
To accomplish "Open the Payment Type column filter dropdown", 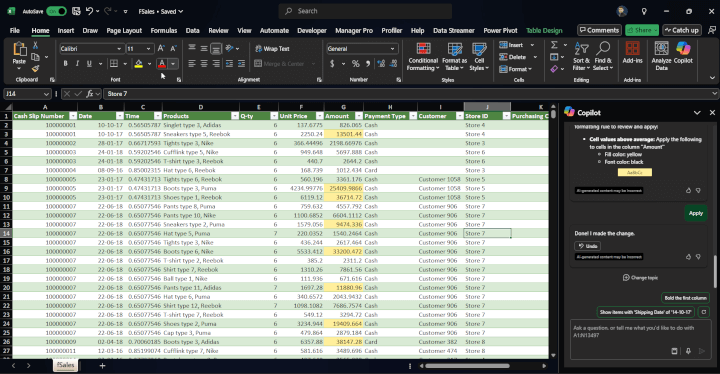I will pos(413,116).
